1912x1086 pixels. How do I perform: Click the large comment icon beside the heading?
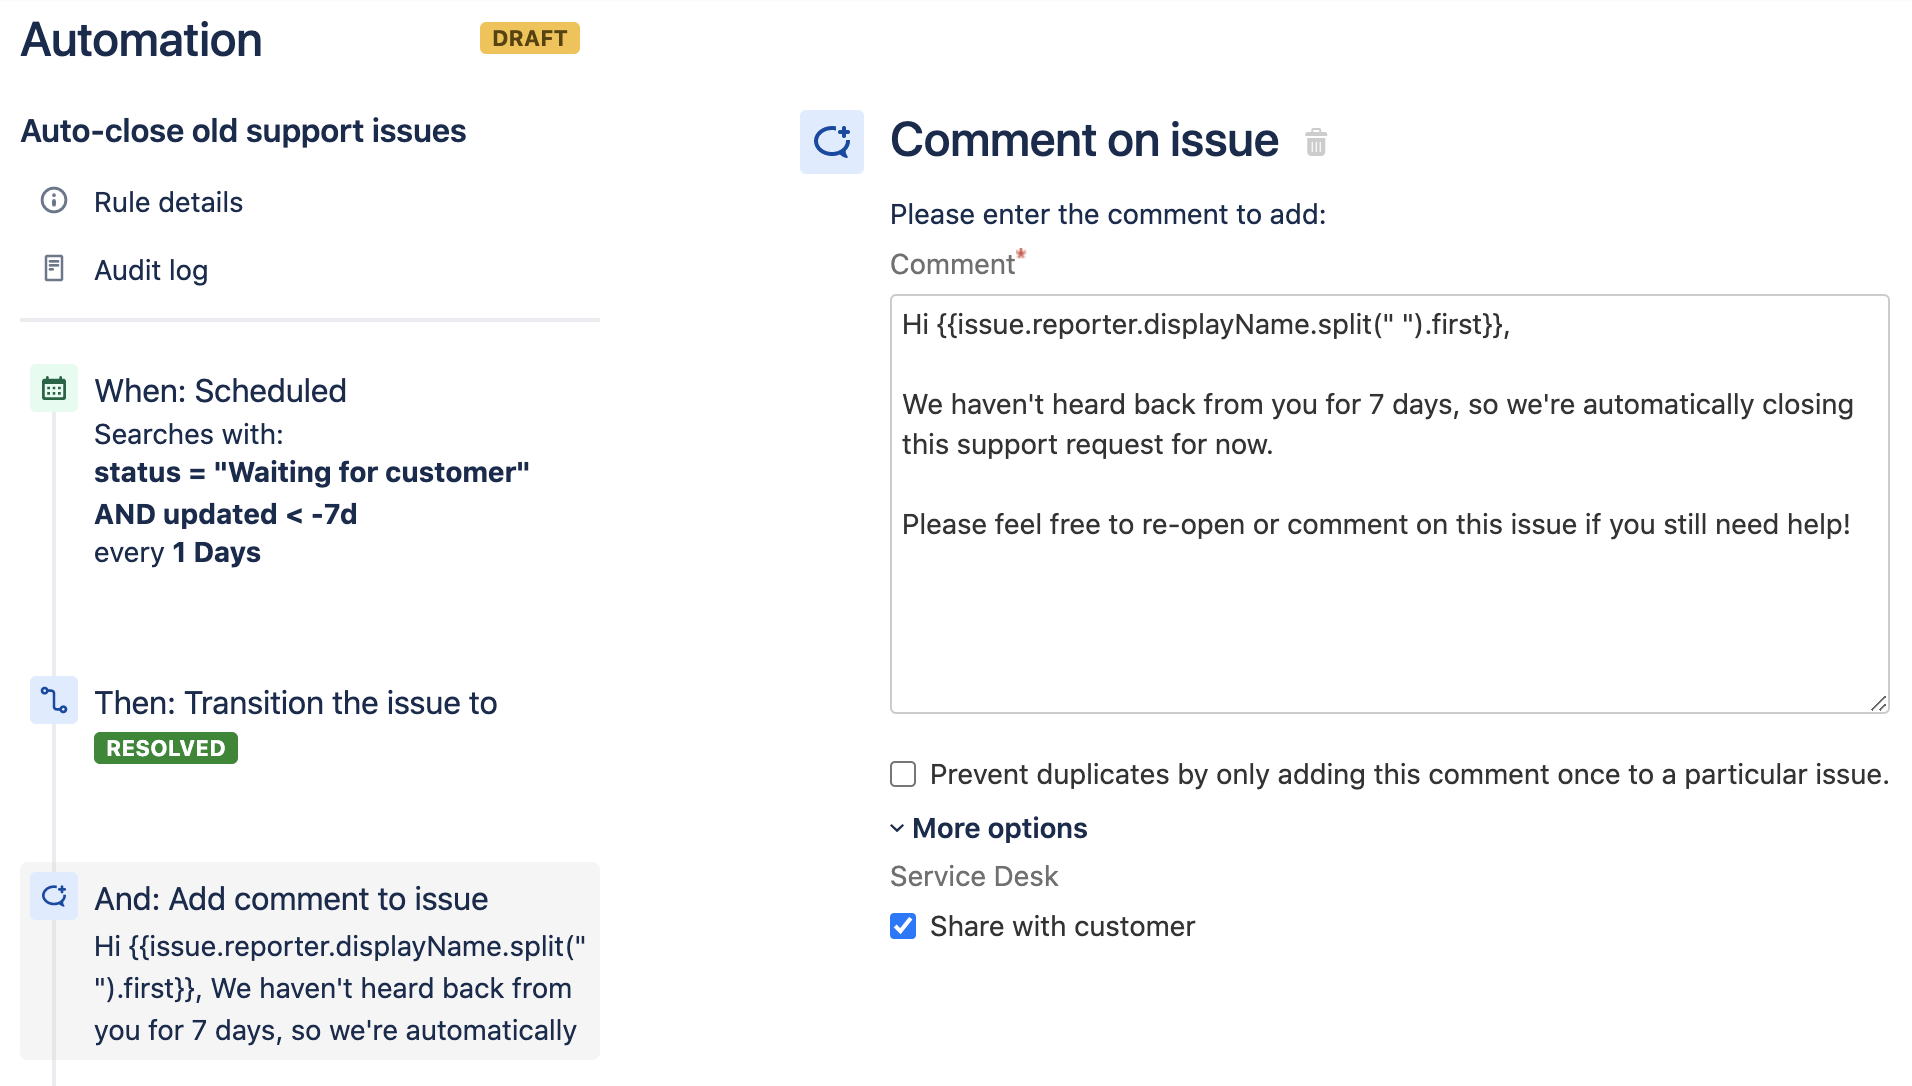coord(832,142)
